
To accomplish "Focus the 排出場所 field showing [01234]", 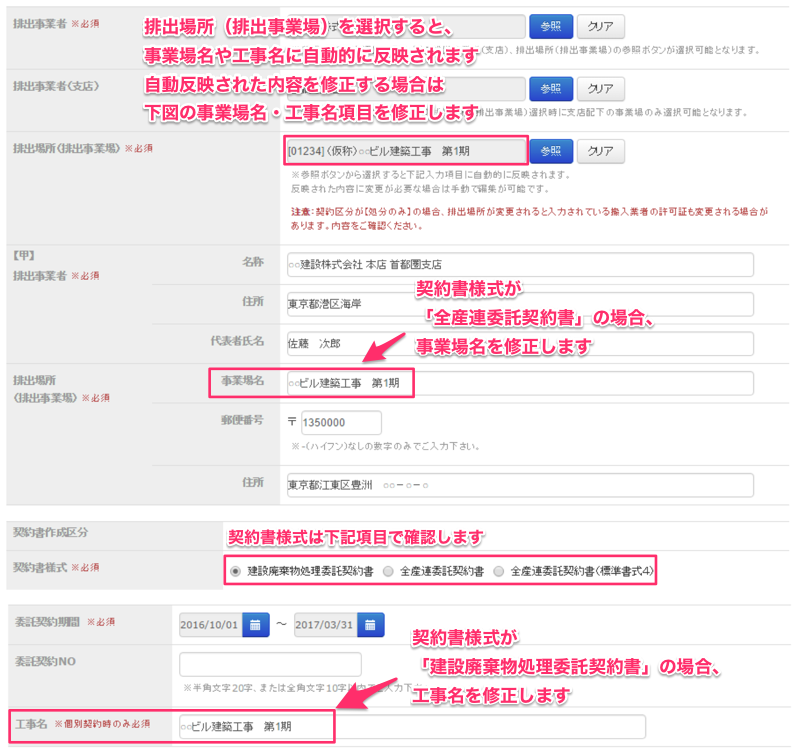I will 405,151.
